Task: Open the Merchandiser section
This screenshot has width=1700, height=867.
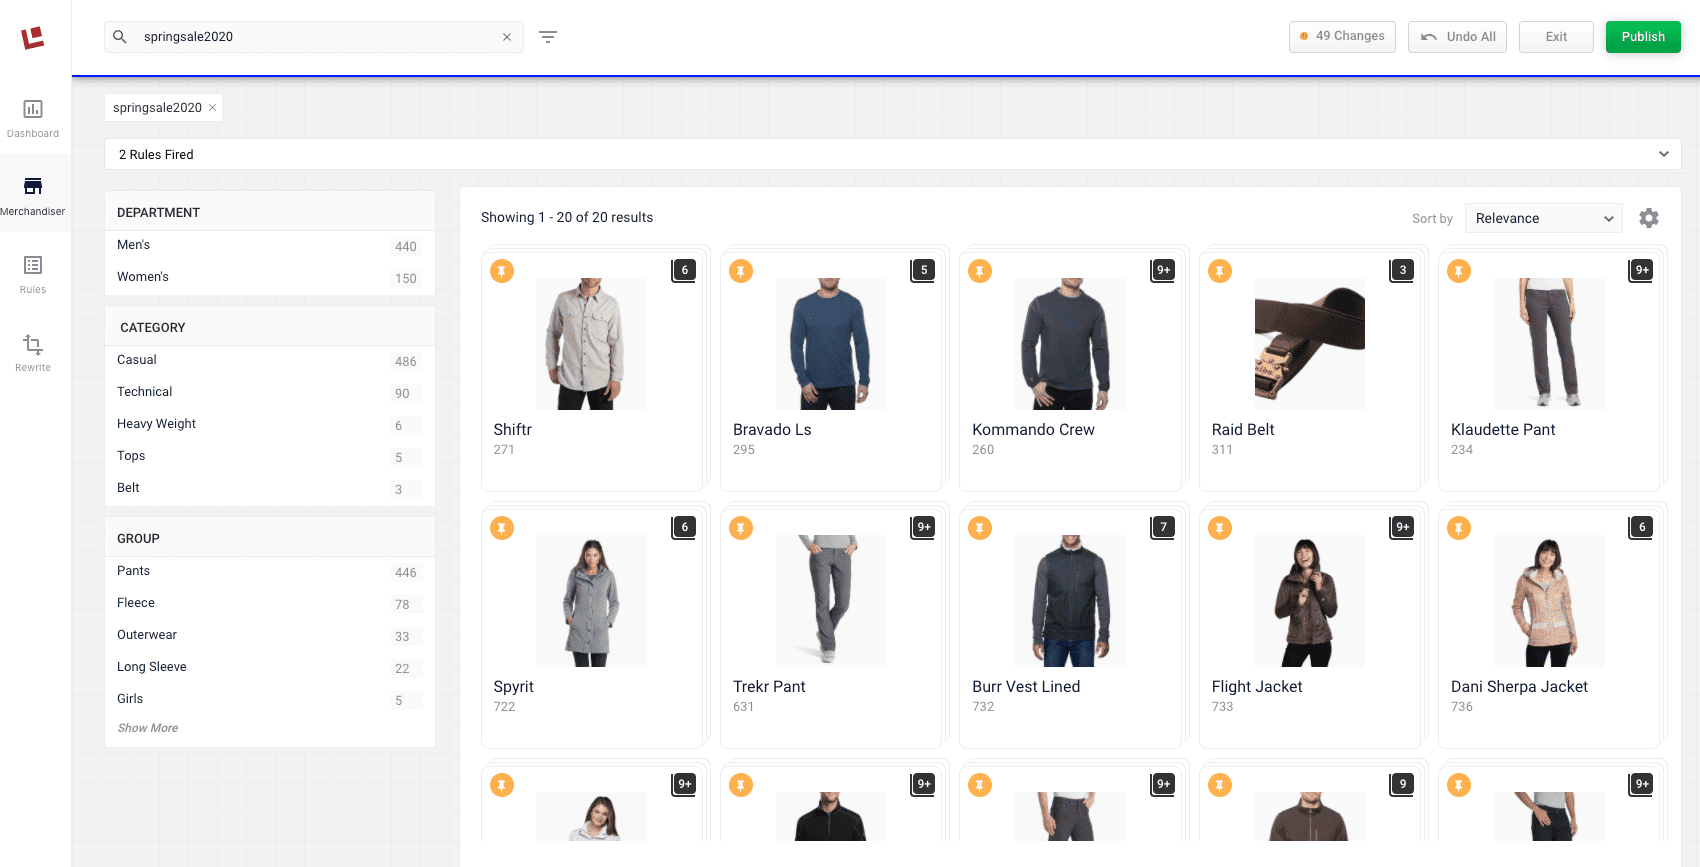Action: click(x=33, y=196)
